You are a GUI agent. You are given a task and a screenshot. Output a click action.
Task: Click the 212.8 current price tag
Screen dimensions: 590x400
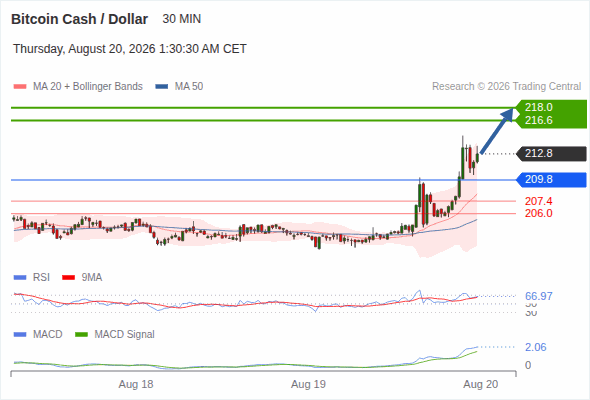552,154
